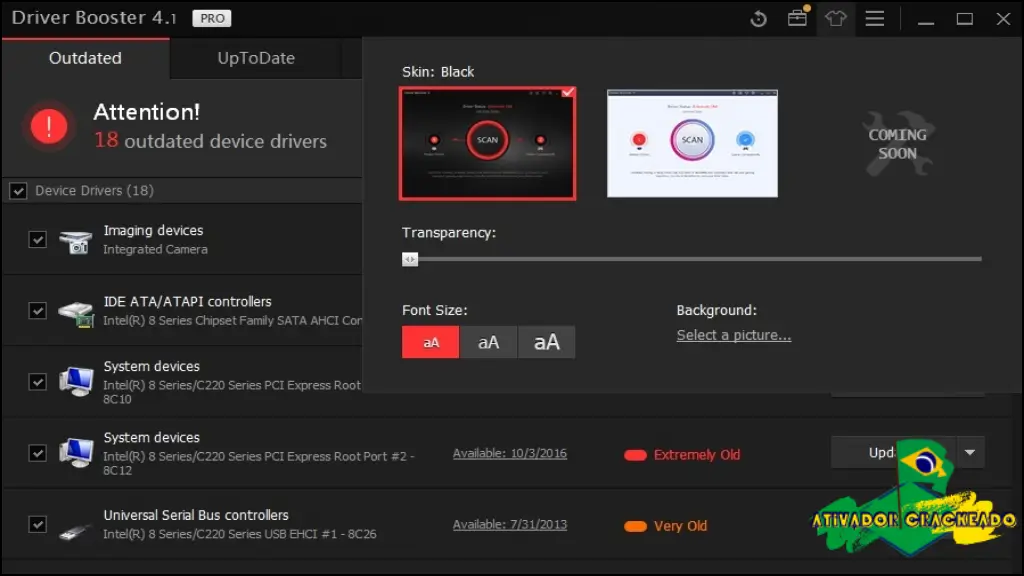Viewport: 1024px width, 576px height.
Task: Uncheck the IDE ATA/ATAPI controllers checkbox
Action: tap(38, 310)
